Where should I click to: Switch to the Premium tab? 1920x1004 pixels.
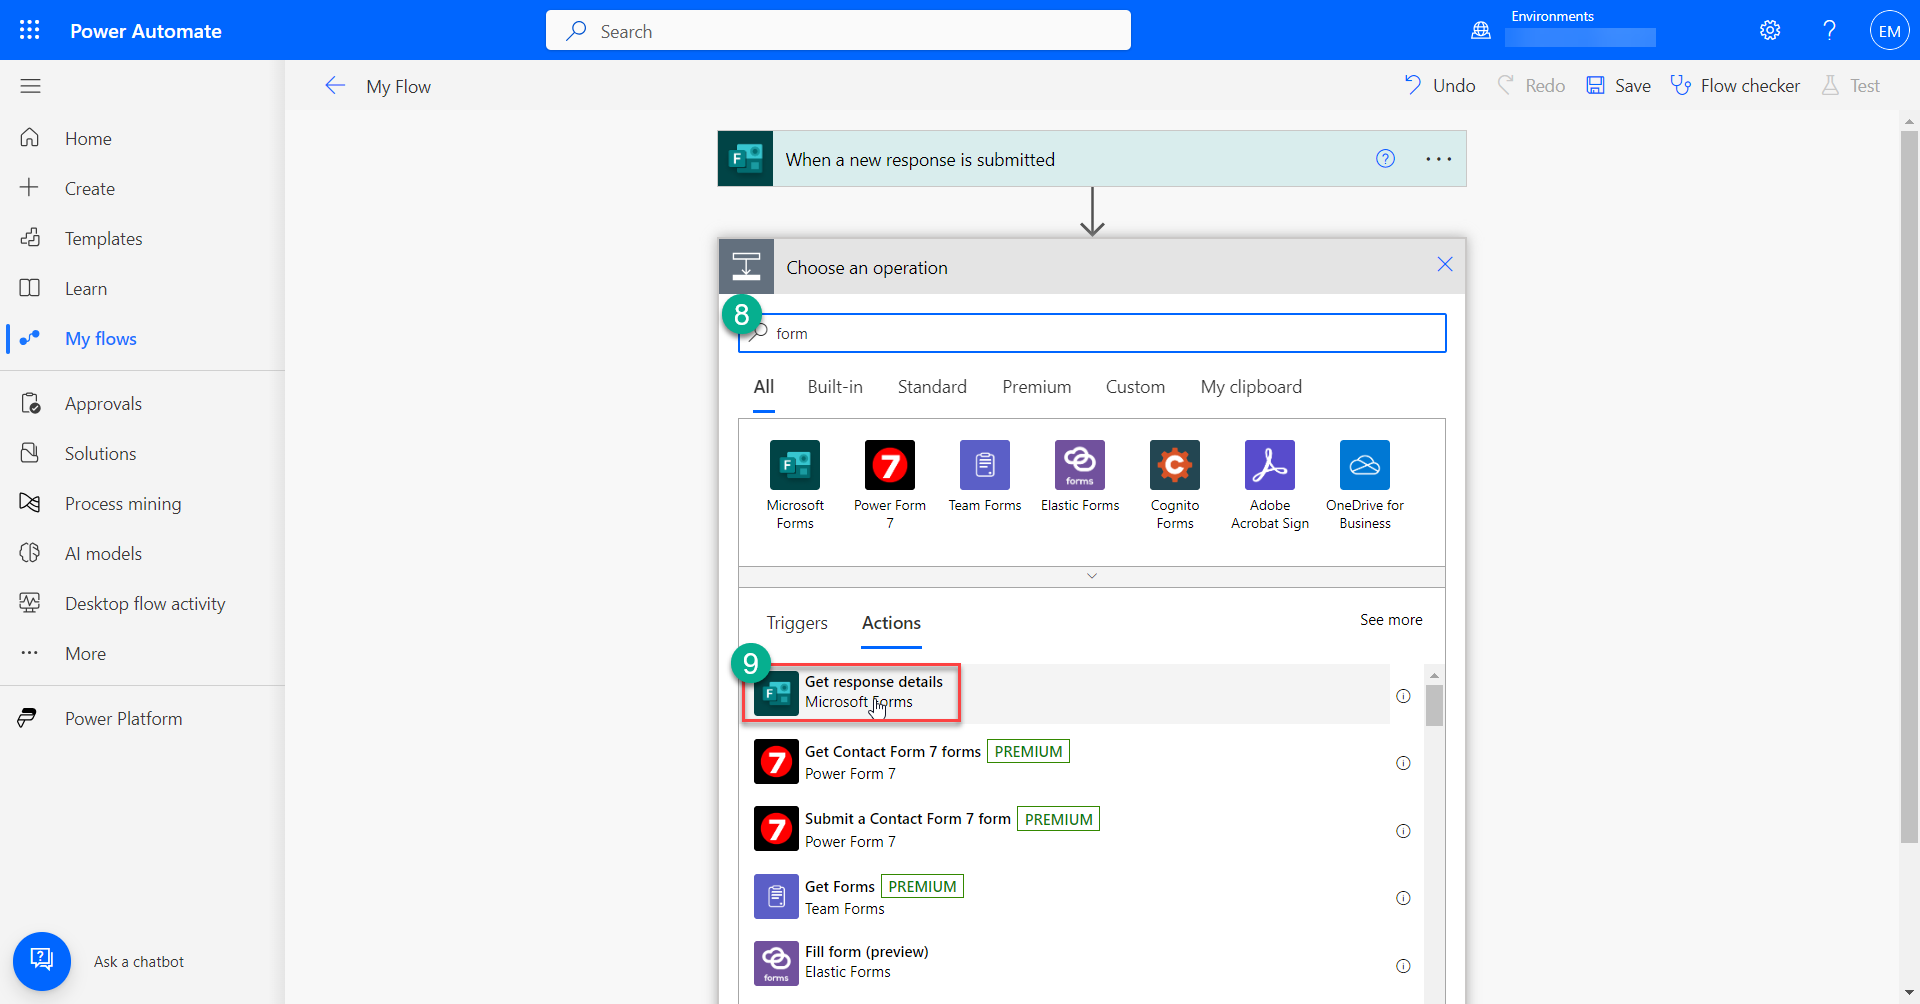coord(1036,387)
